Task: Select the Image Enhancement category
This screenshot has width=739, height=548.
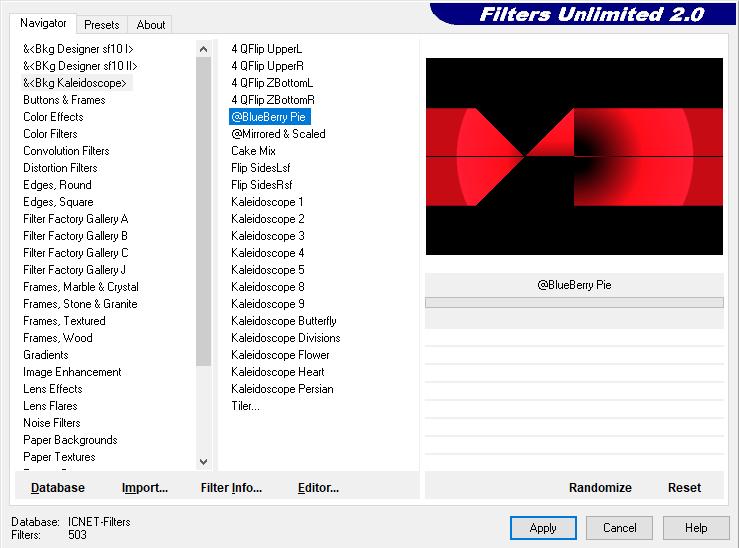Action: (x=73, y=372)
